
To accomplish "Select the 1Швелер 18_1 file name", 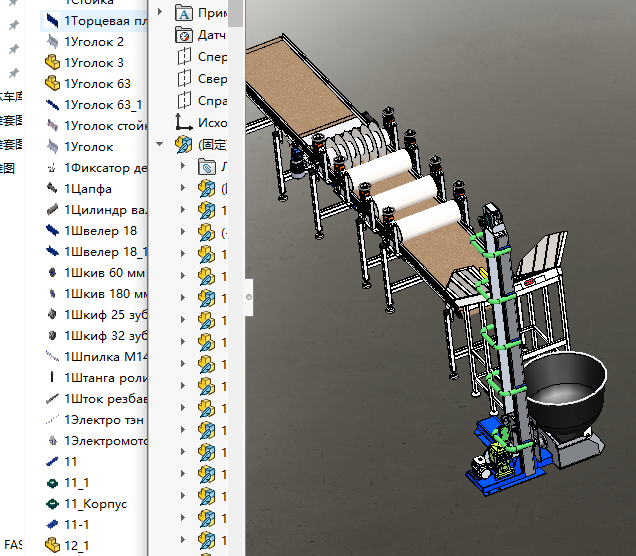I will (x=105, y=252).
